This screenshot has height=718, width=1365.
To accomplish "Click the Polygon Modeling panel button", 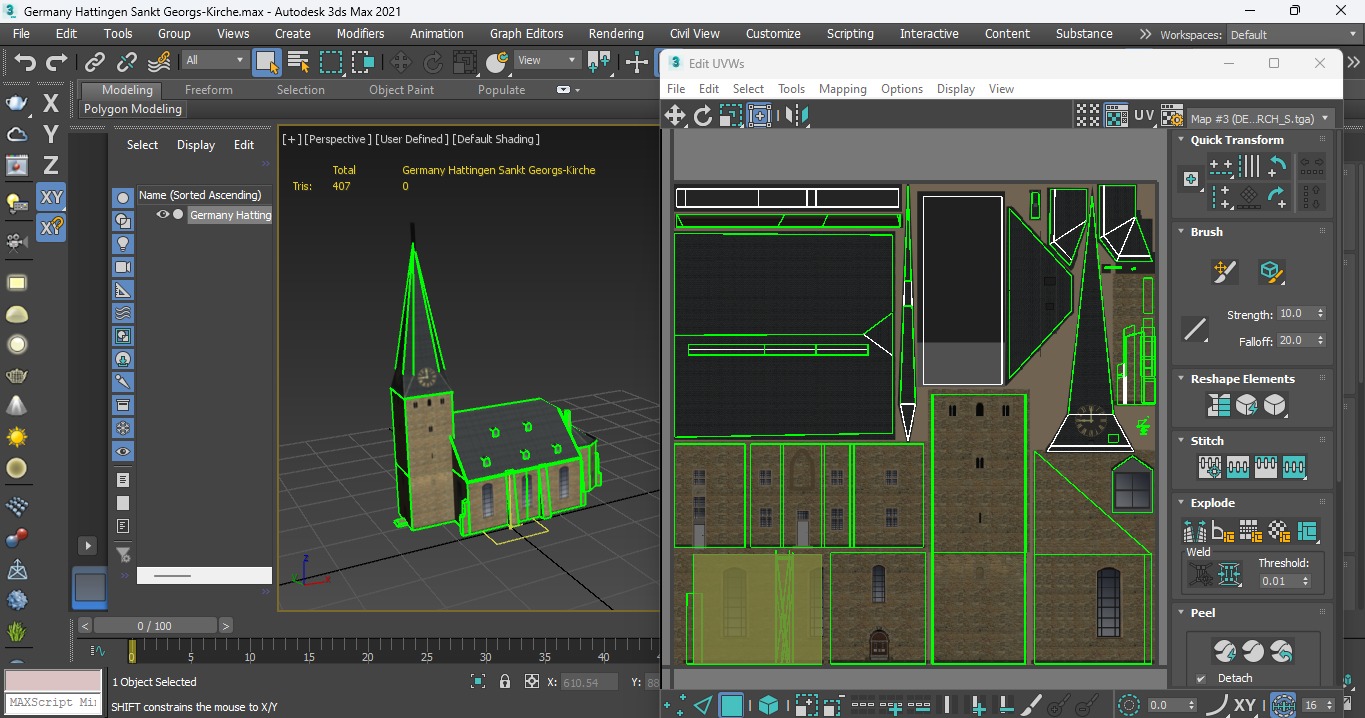I will coord(133,109).
